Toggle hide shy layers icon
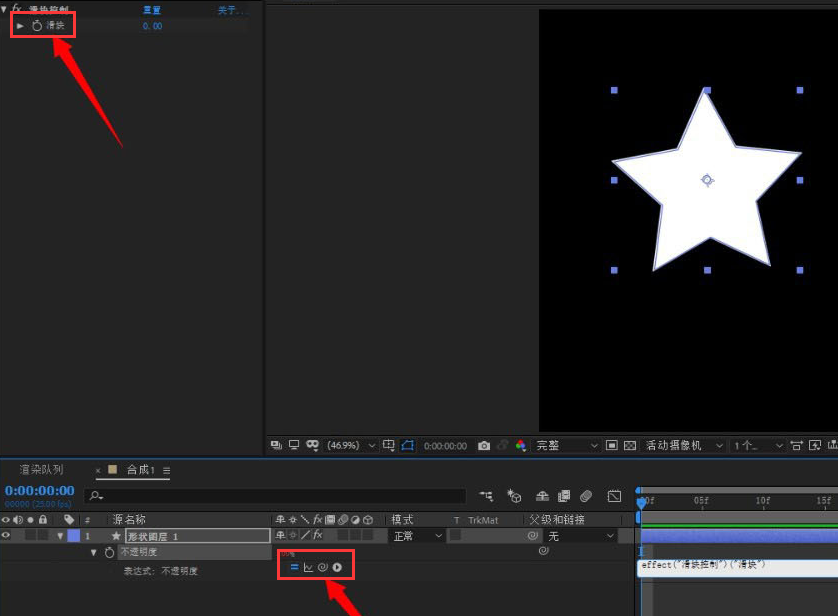Image resolution: width=838 pixels, height=616 pixels. tap(542, 496)
